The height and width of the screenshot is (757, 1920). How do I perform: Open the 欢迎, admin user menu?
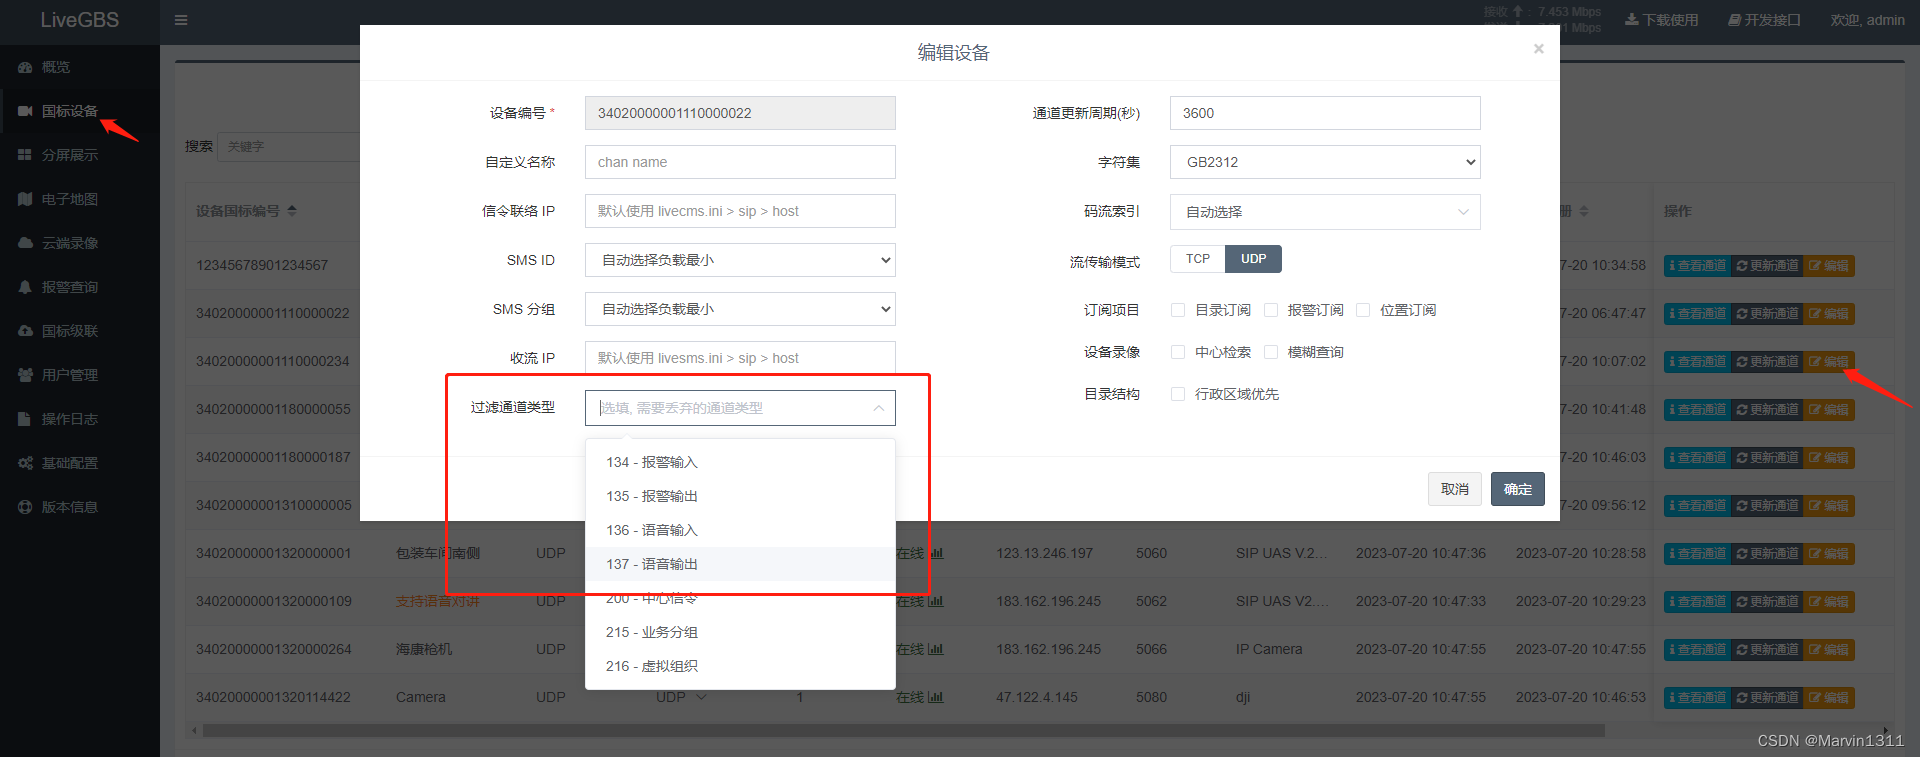pos(1867,20)
